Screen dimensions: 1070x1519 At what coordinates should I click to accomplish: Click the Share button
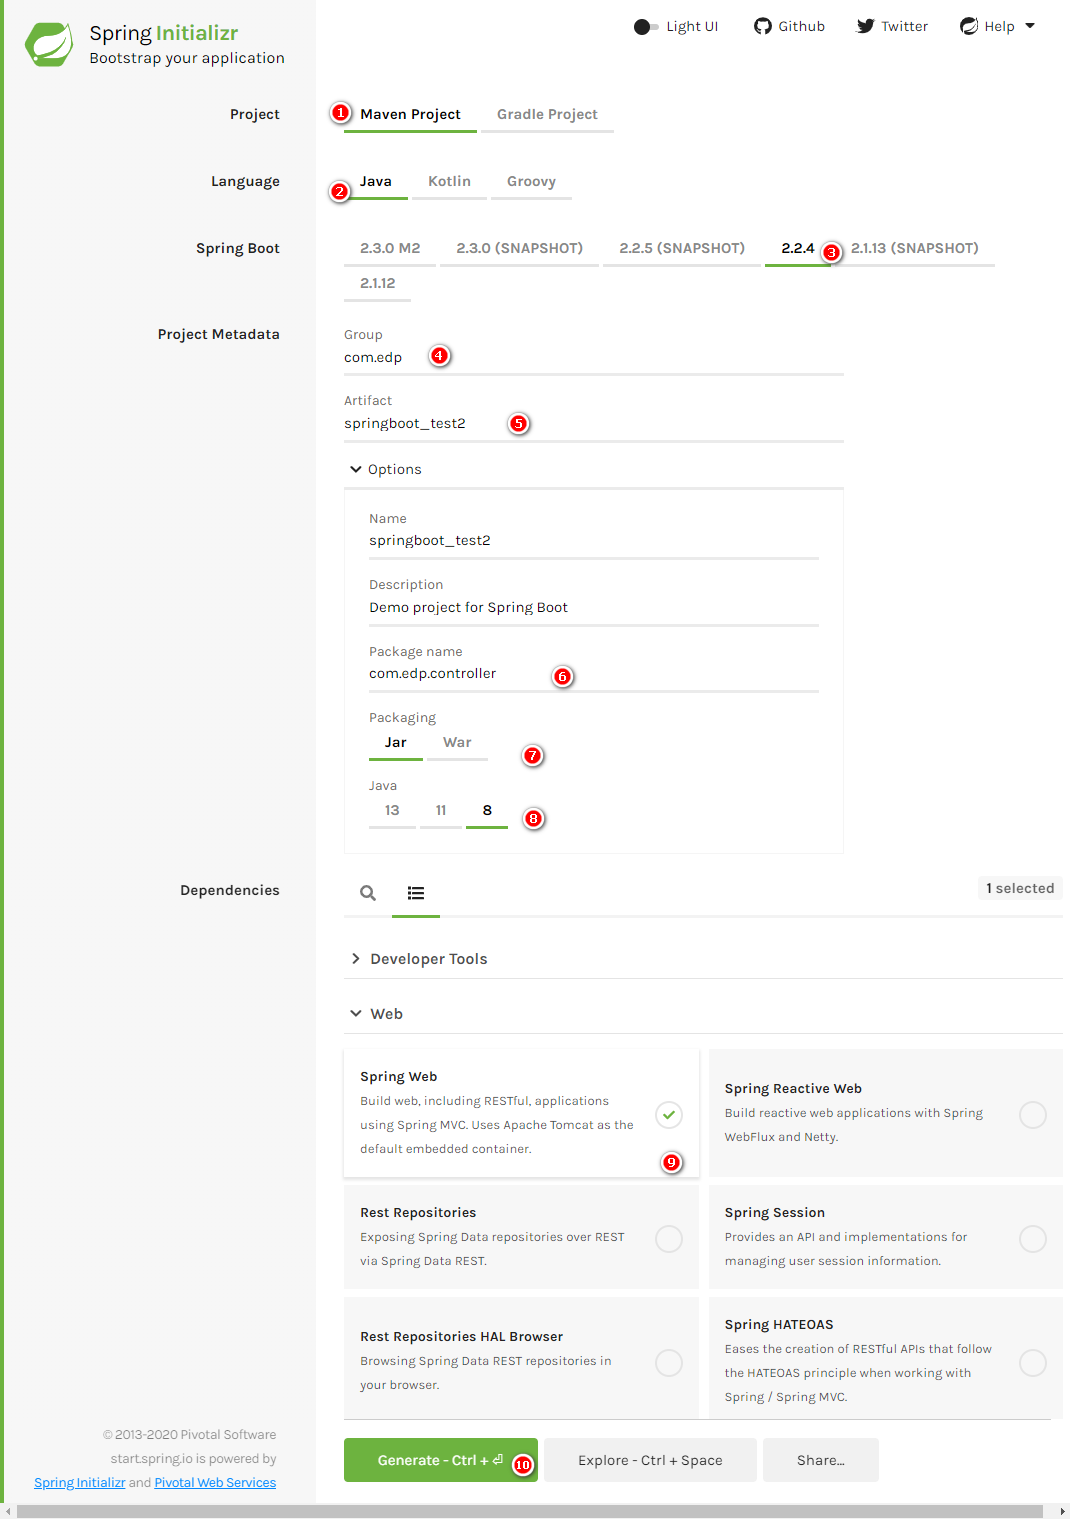click(821, 1460)
